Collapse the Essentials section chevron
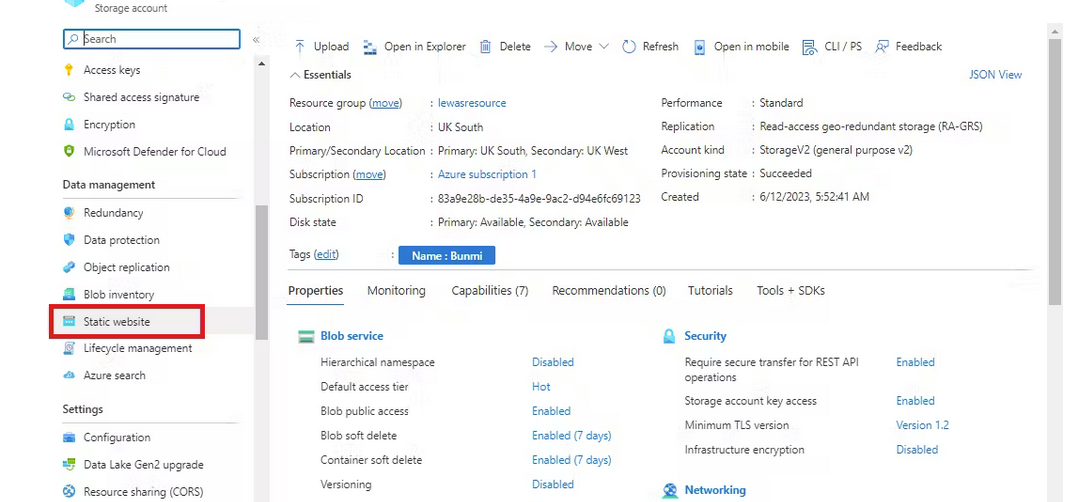This screenshot has width=1067, height=502. click(x=294, y=75)
